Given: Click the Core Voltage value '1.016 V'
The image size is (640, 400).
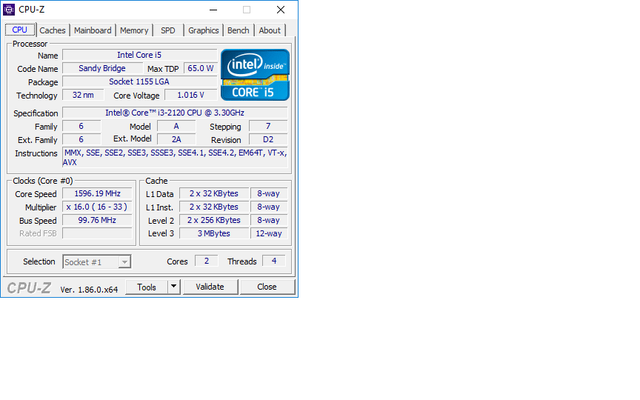Looking at the screenshot, I should 191,95.
